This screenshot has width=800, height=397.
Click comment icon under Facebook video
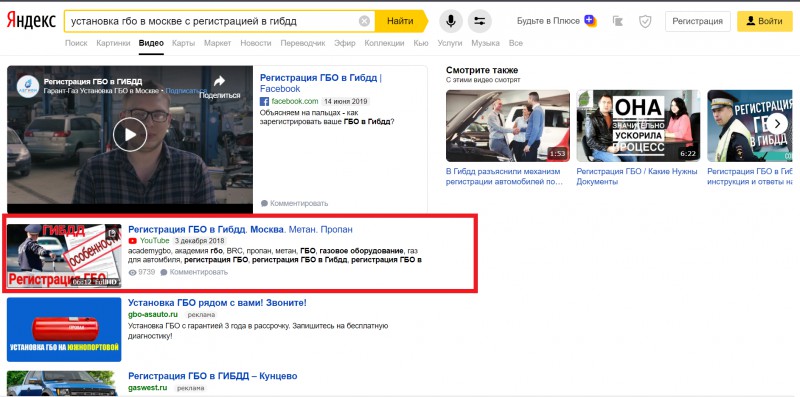264,203
